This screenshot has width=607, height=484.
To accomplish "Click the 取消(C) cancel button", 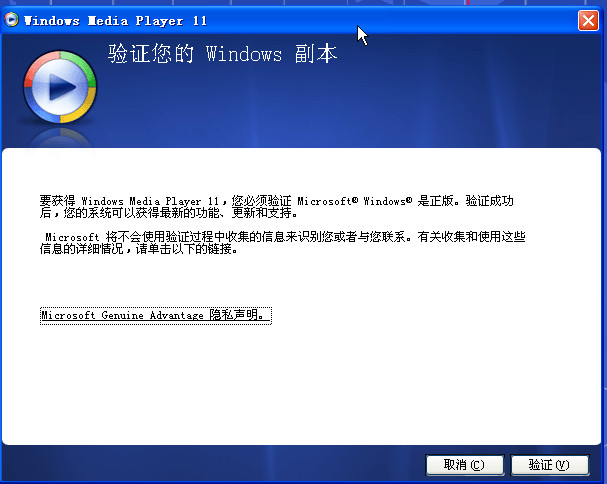I will [x=465, y=464].
